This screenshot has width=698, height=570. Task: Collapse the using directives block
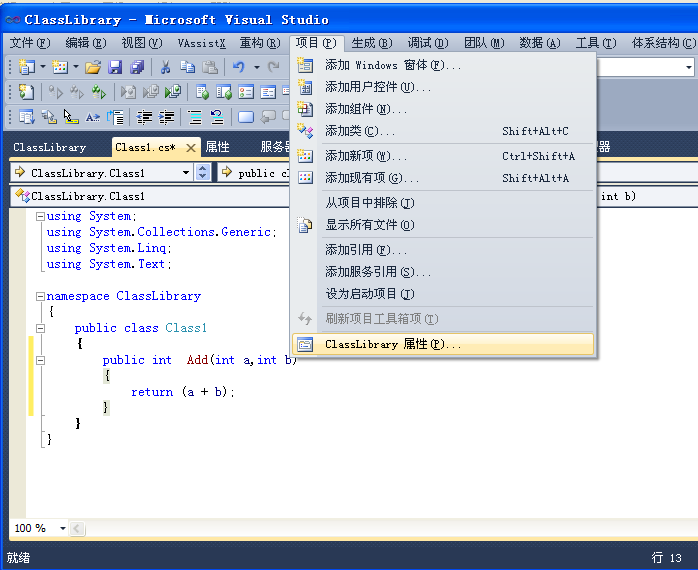pyautogui.click(x=41, y=216)
